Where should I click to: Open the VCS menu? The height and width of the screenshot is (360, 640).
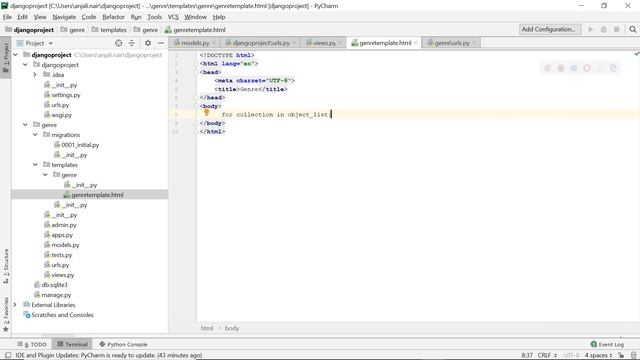click(173, 17)
